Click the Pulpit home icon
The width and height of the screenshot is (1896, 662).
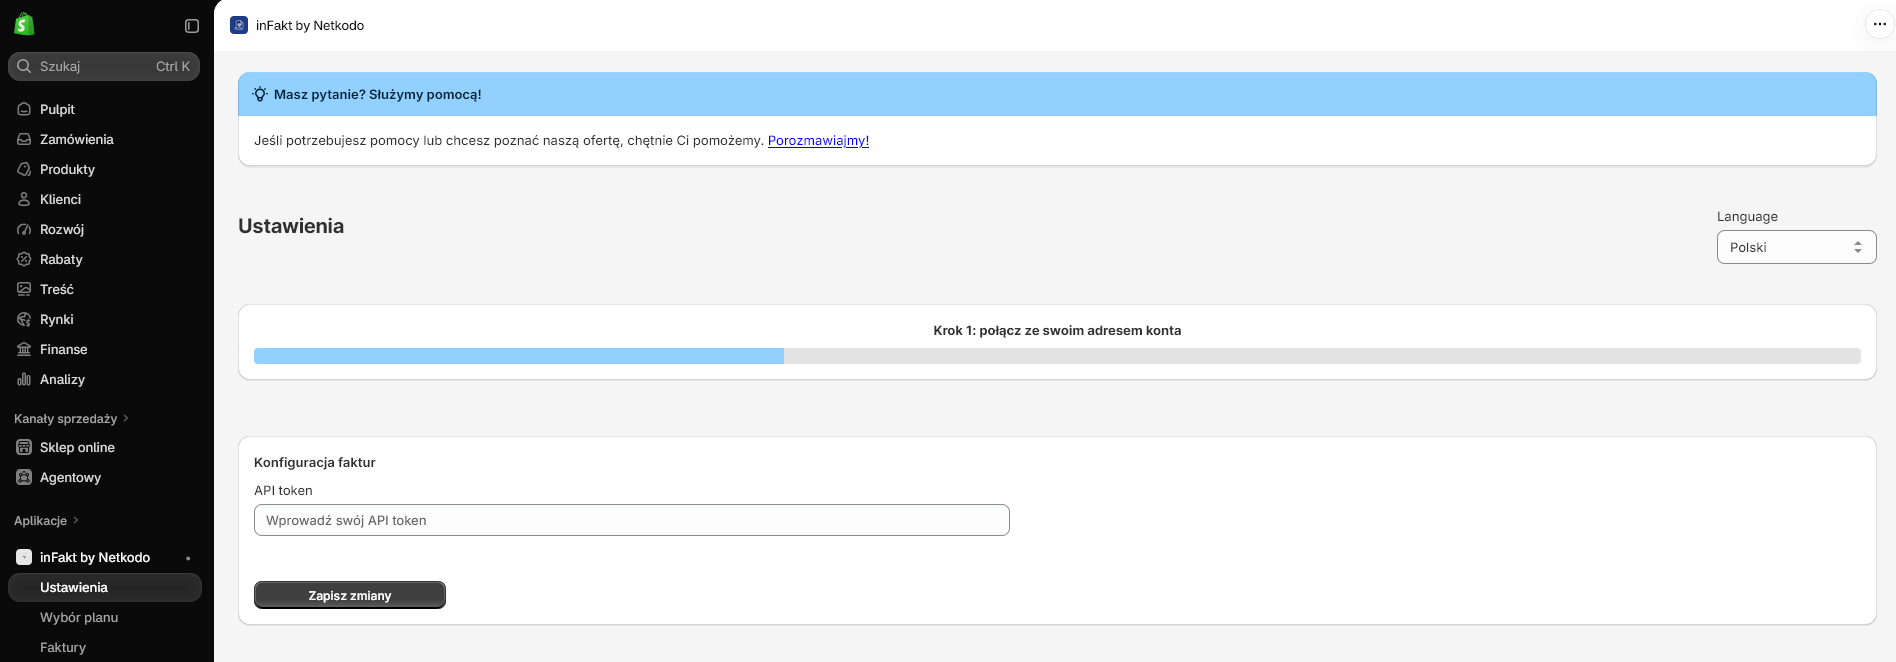pyautogui.click(x=24, y=109)
